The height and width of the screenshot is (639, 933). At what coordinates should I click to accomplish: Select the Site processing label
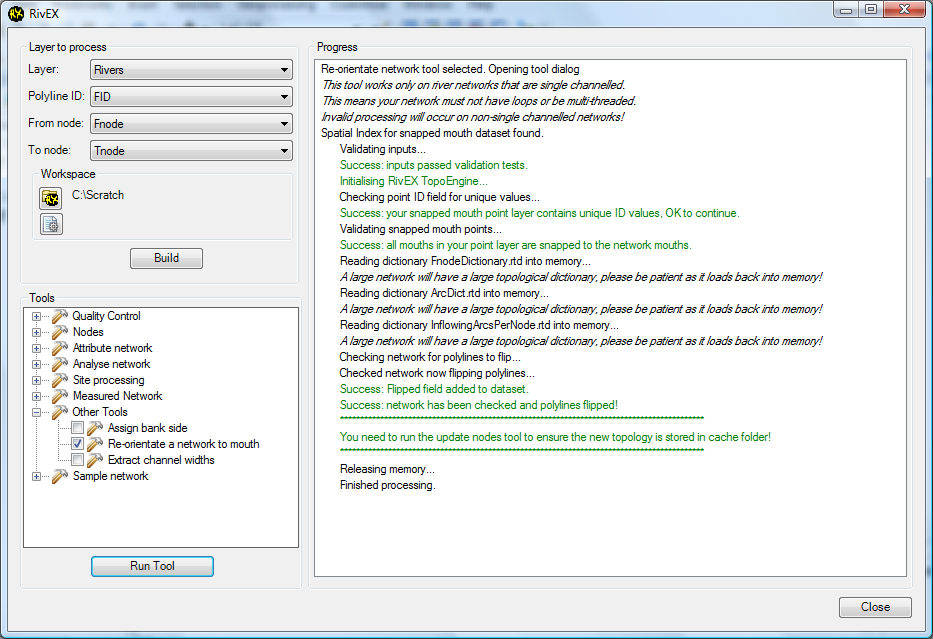pos(108,380)
